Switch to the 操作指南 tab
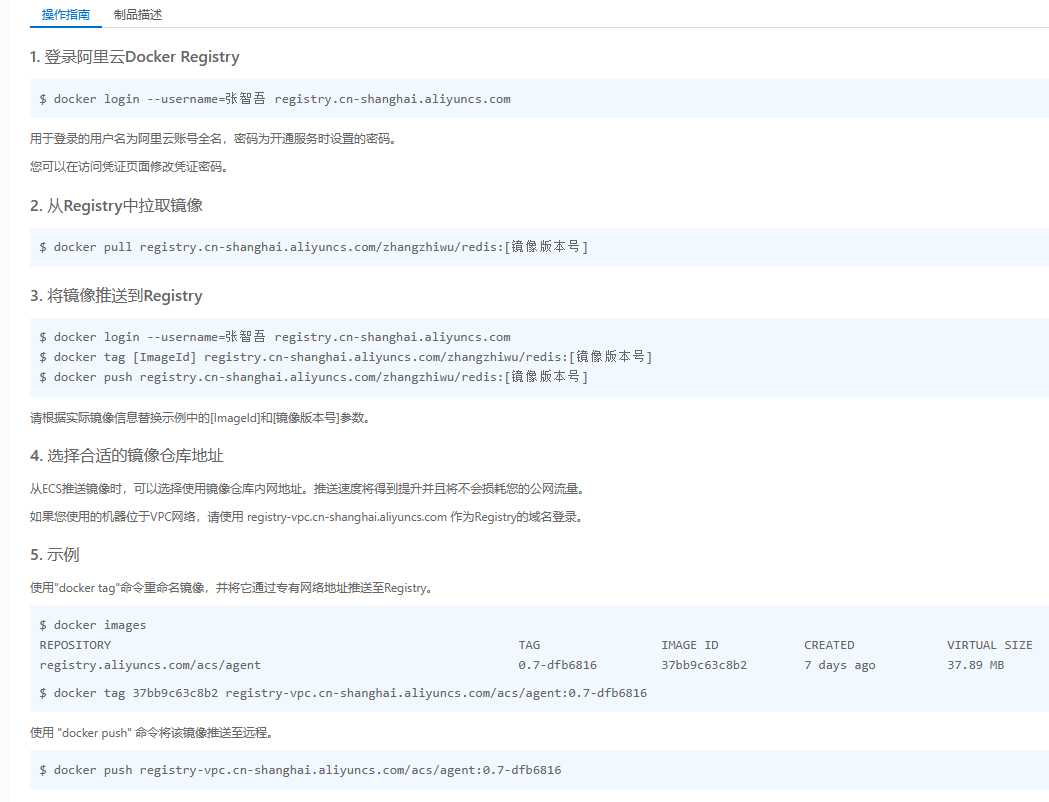Viewport: 1049px width, 802px height. pyautogui.click(x=66, y=15)
